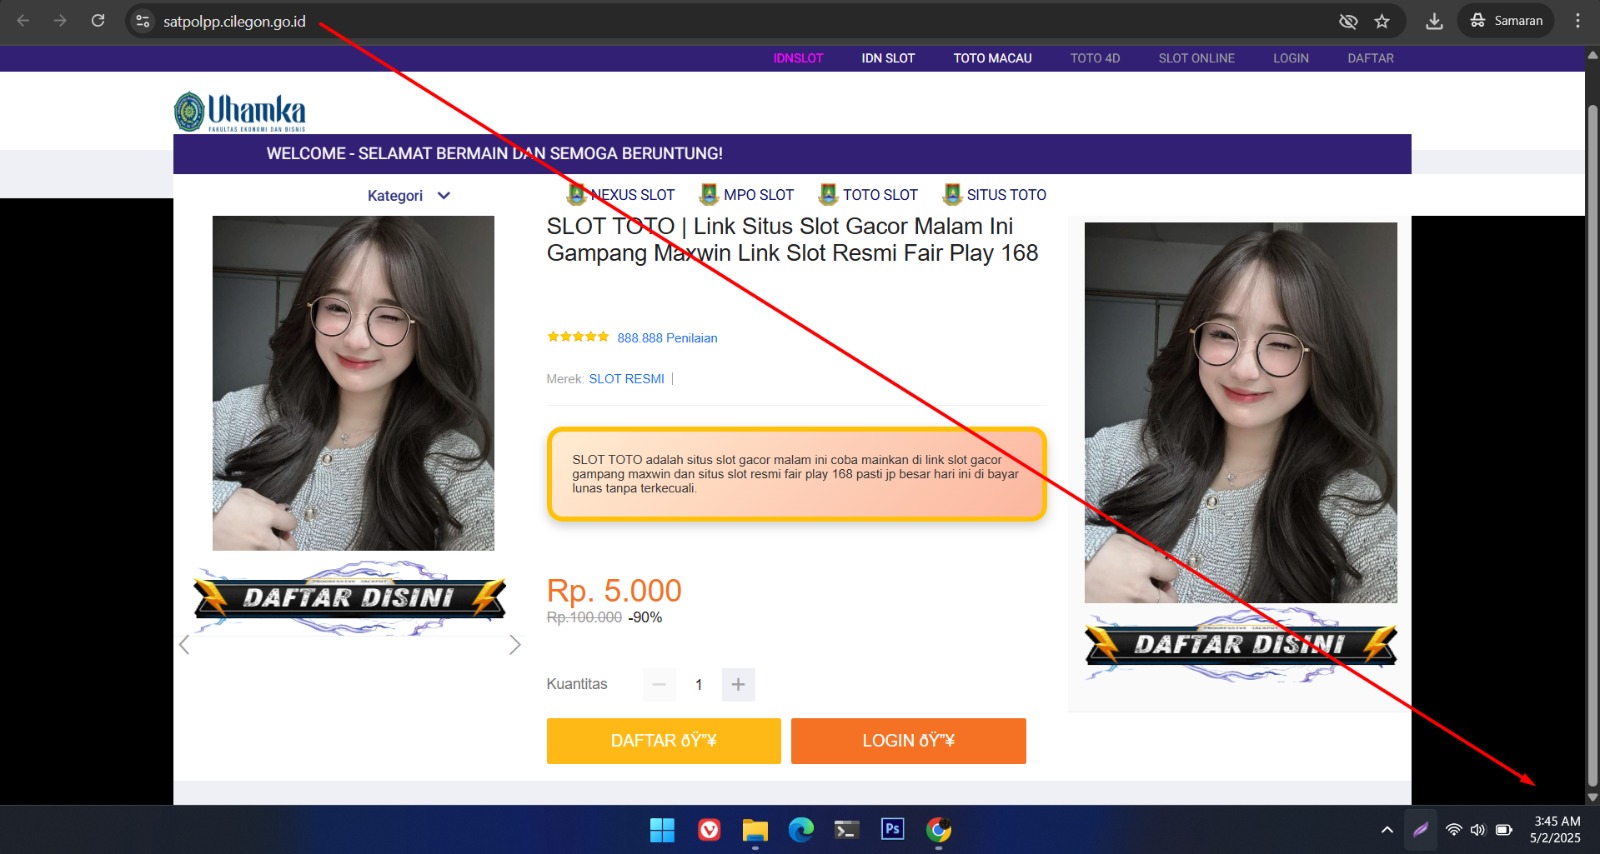
Task: Open the TOTO MACAU menu item
Action: (992, 58)
